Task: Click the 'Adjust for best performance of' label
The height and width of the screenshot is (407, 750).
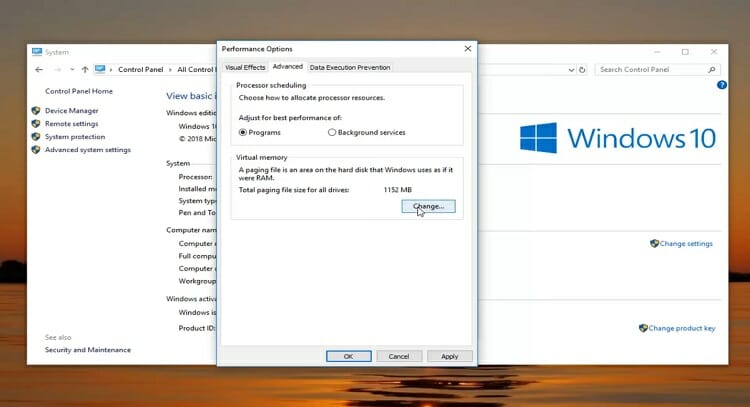Action: point(290,118)
